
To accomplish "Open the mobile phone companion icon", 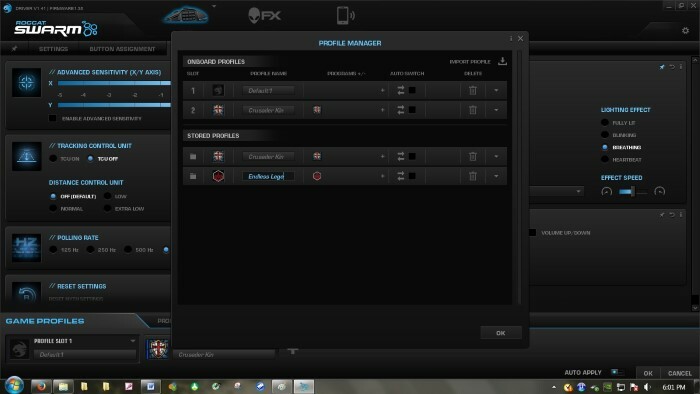I will 345,15.
